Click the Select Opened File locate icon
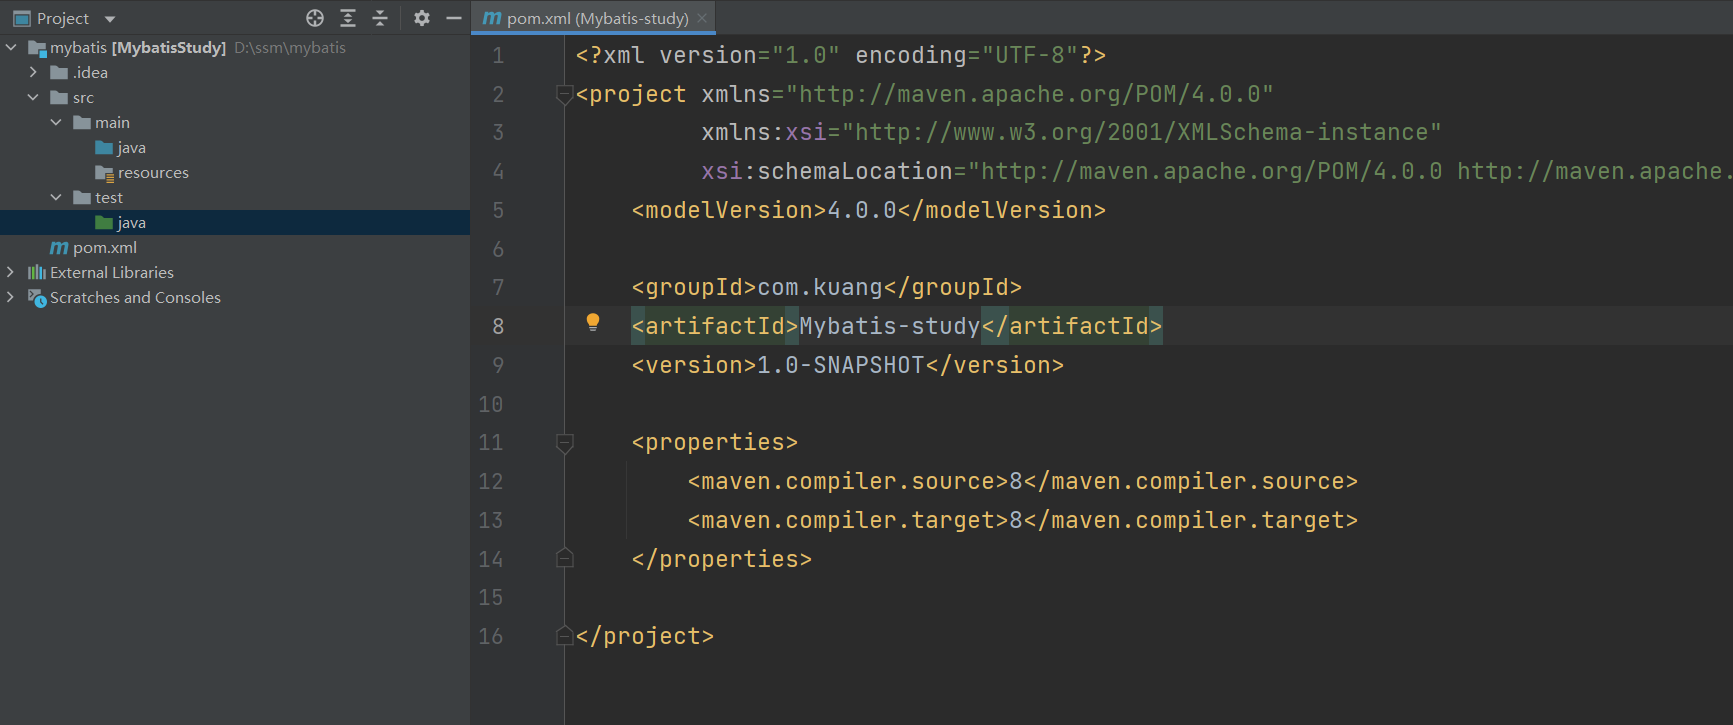This screenshot has height=725, width=1733. pyautogui.click(x=315, y=18)
